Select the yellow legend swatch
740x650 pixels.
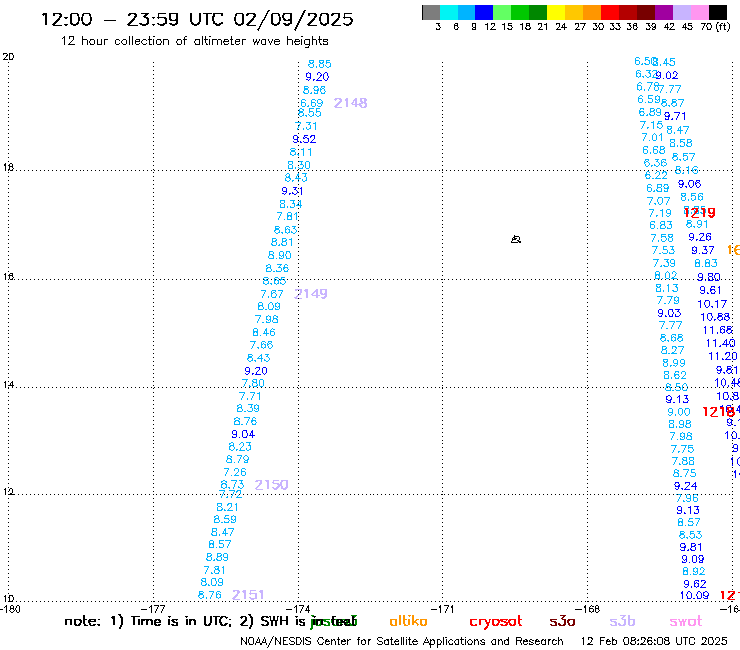556,12
